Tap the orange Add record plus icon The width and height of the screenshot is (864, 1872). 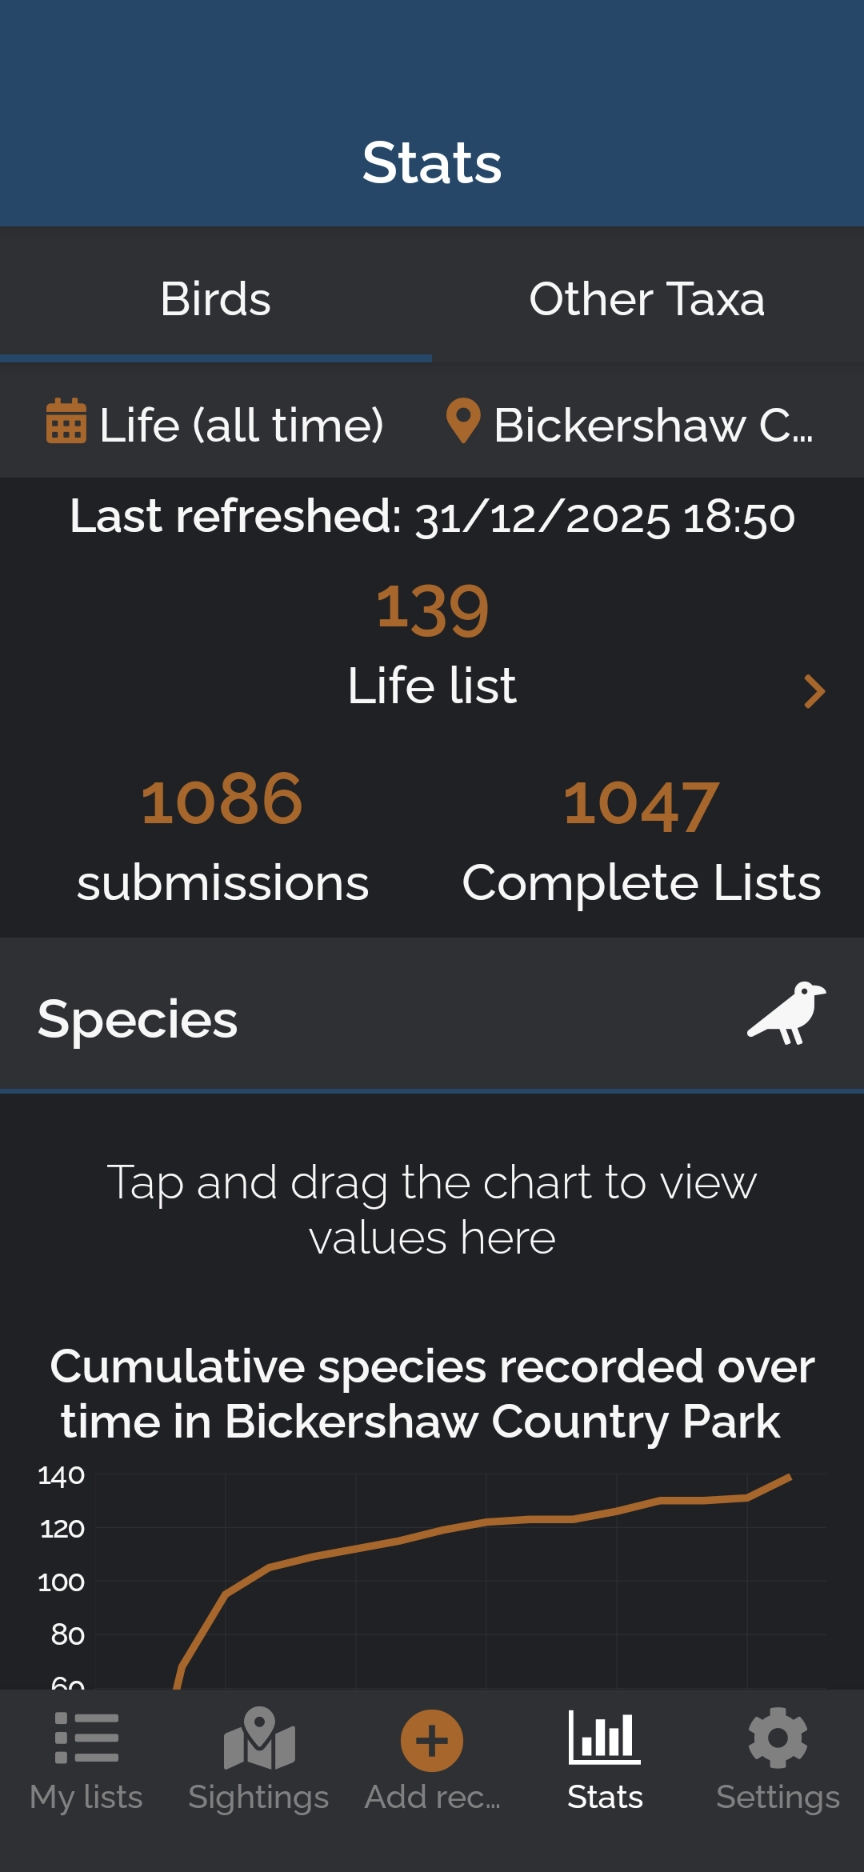pyautogui.click(x=431, y=1741)
